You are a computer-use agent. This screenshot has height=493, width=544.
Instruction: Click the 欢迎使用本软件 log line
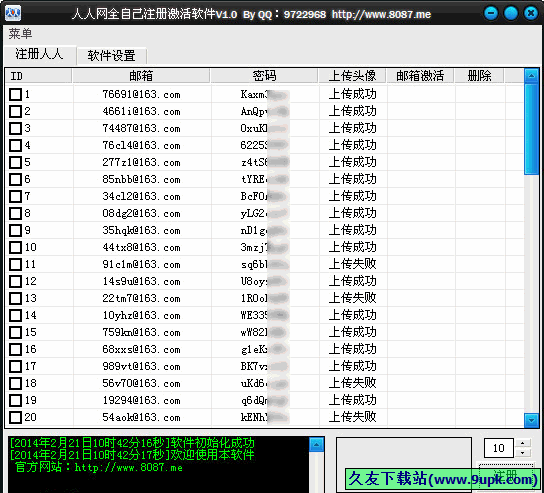tap(133, 455)
